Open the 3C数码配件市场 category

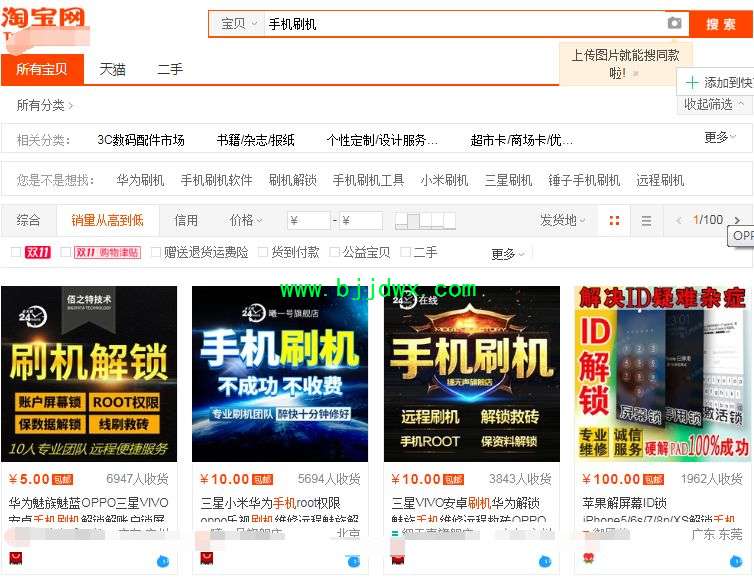pyautogui.click(x=141, y=140)
